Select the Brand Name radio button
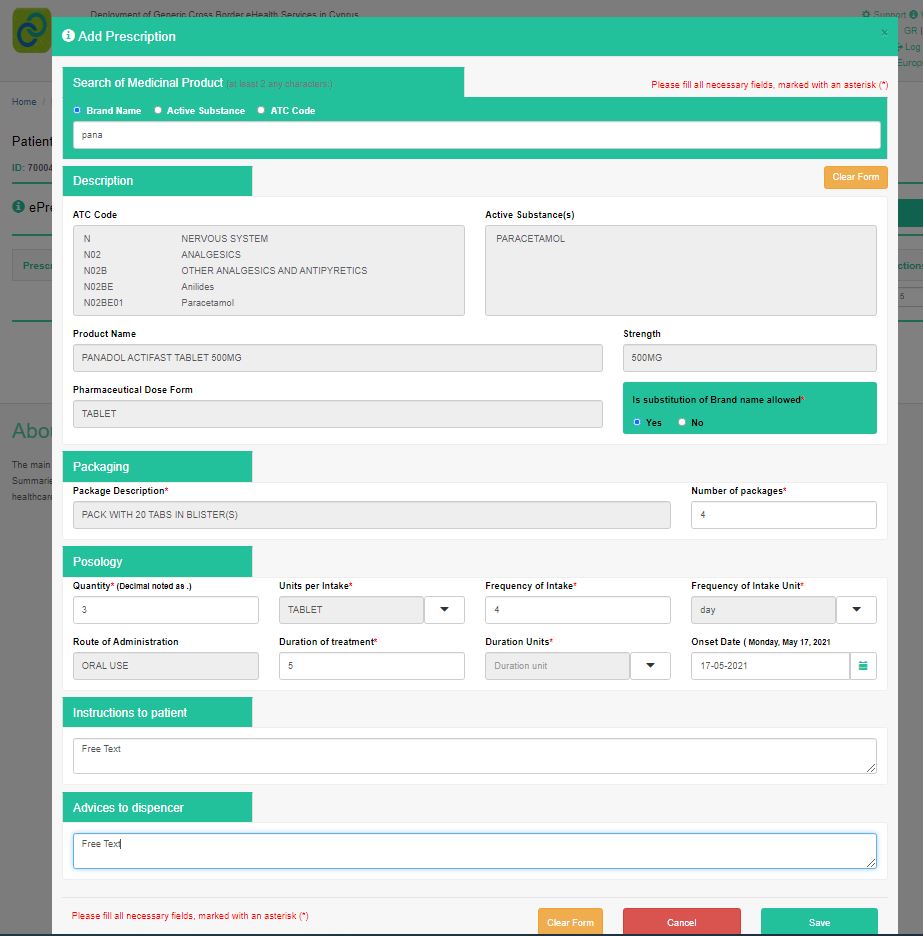Screen dimensions: 923x936 coord(78,111)
